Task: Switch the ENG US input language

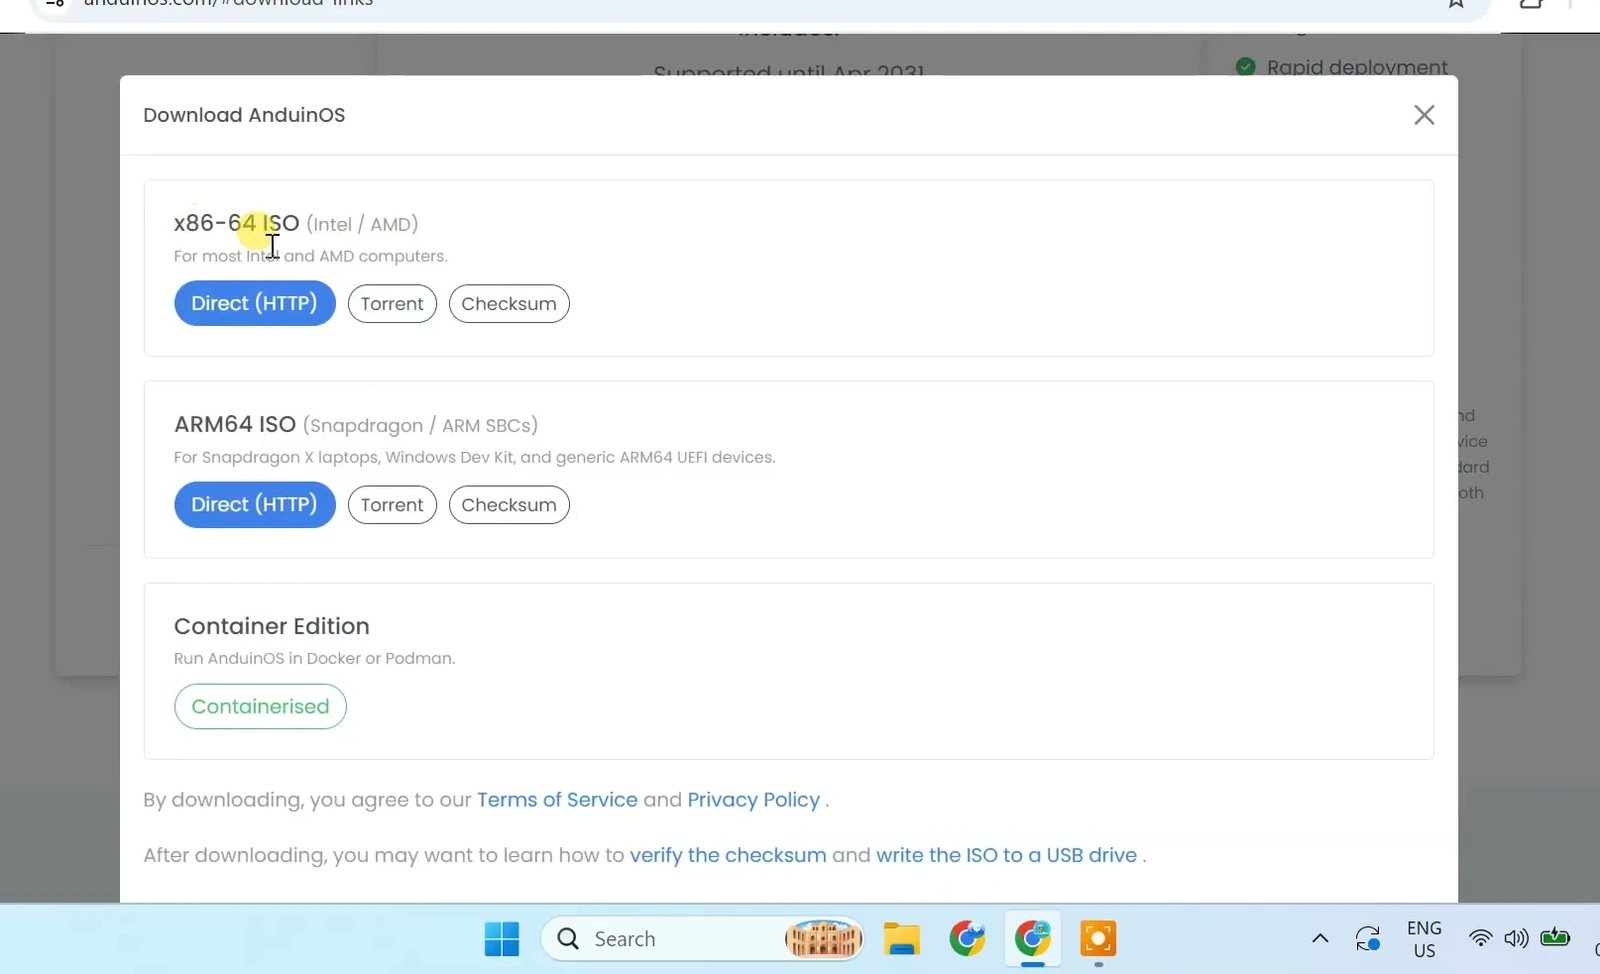Action: coord(1424,939)
